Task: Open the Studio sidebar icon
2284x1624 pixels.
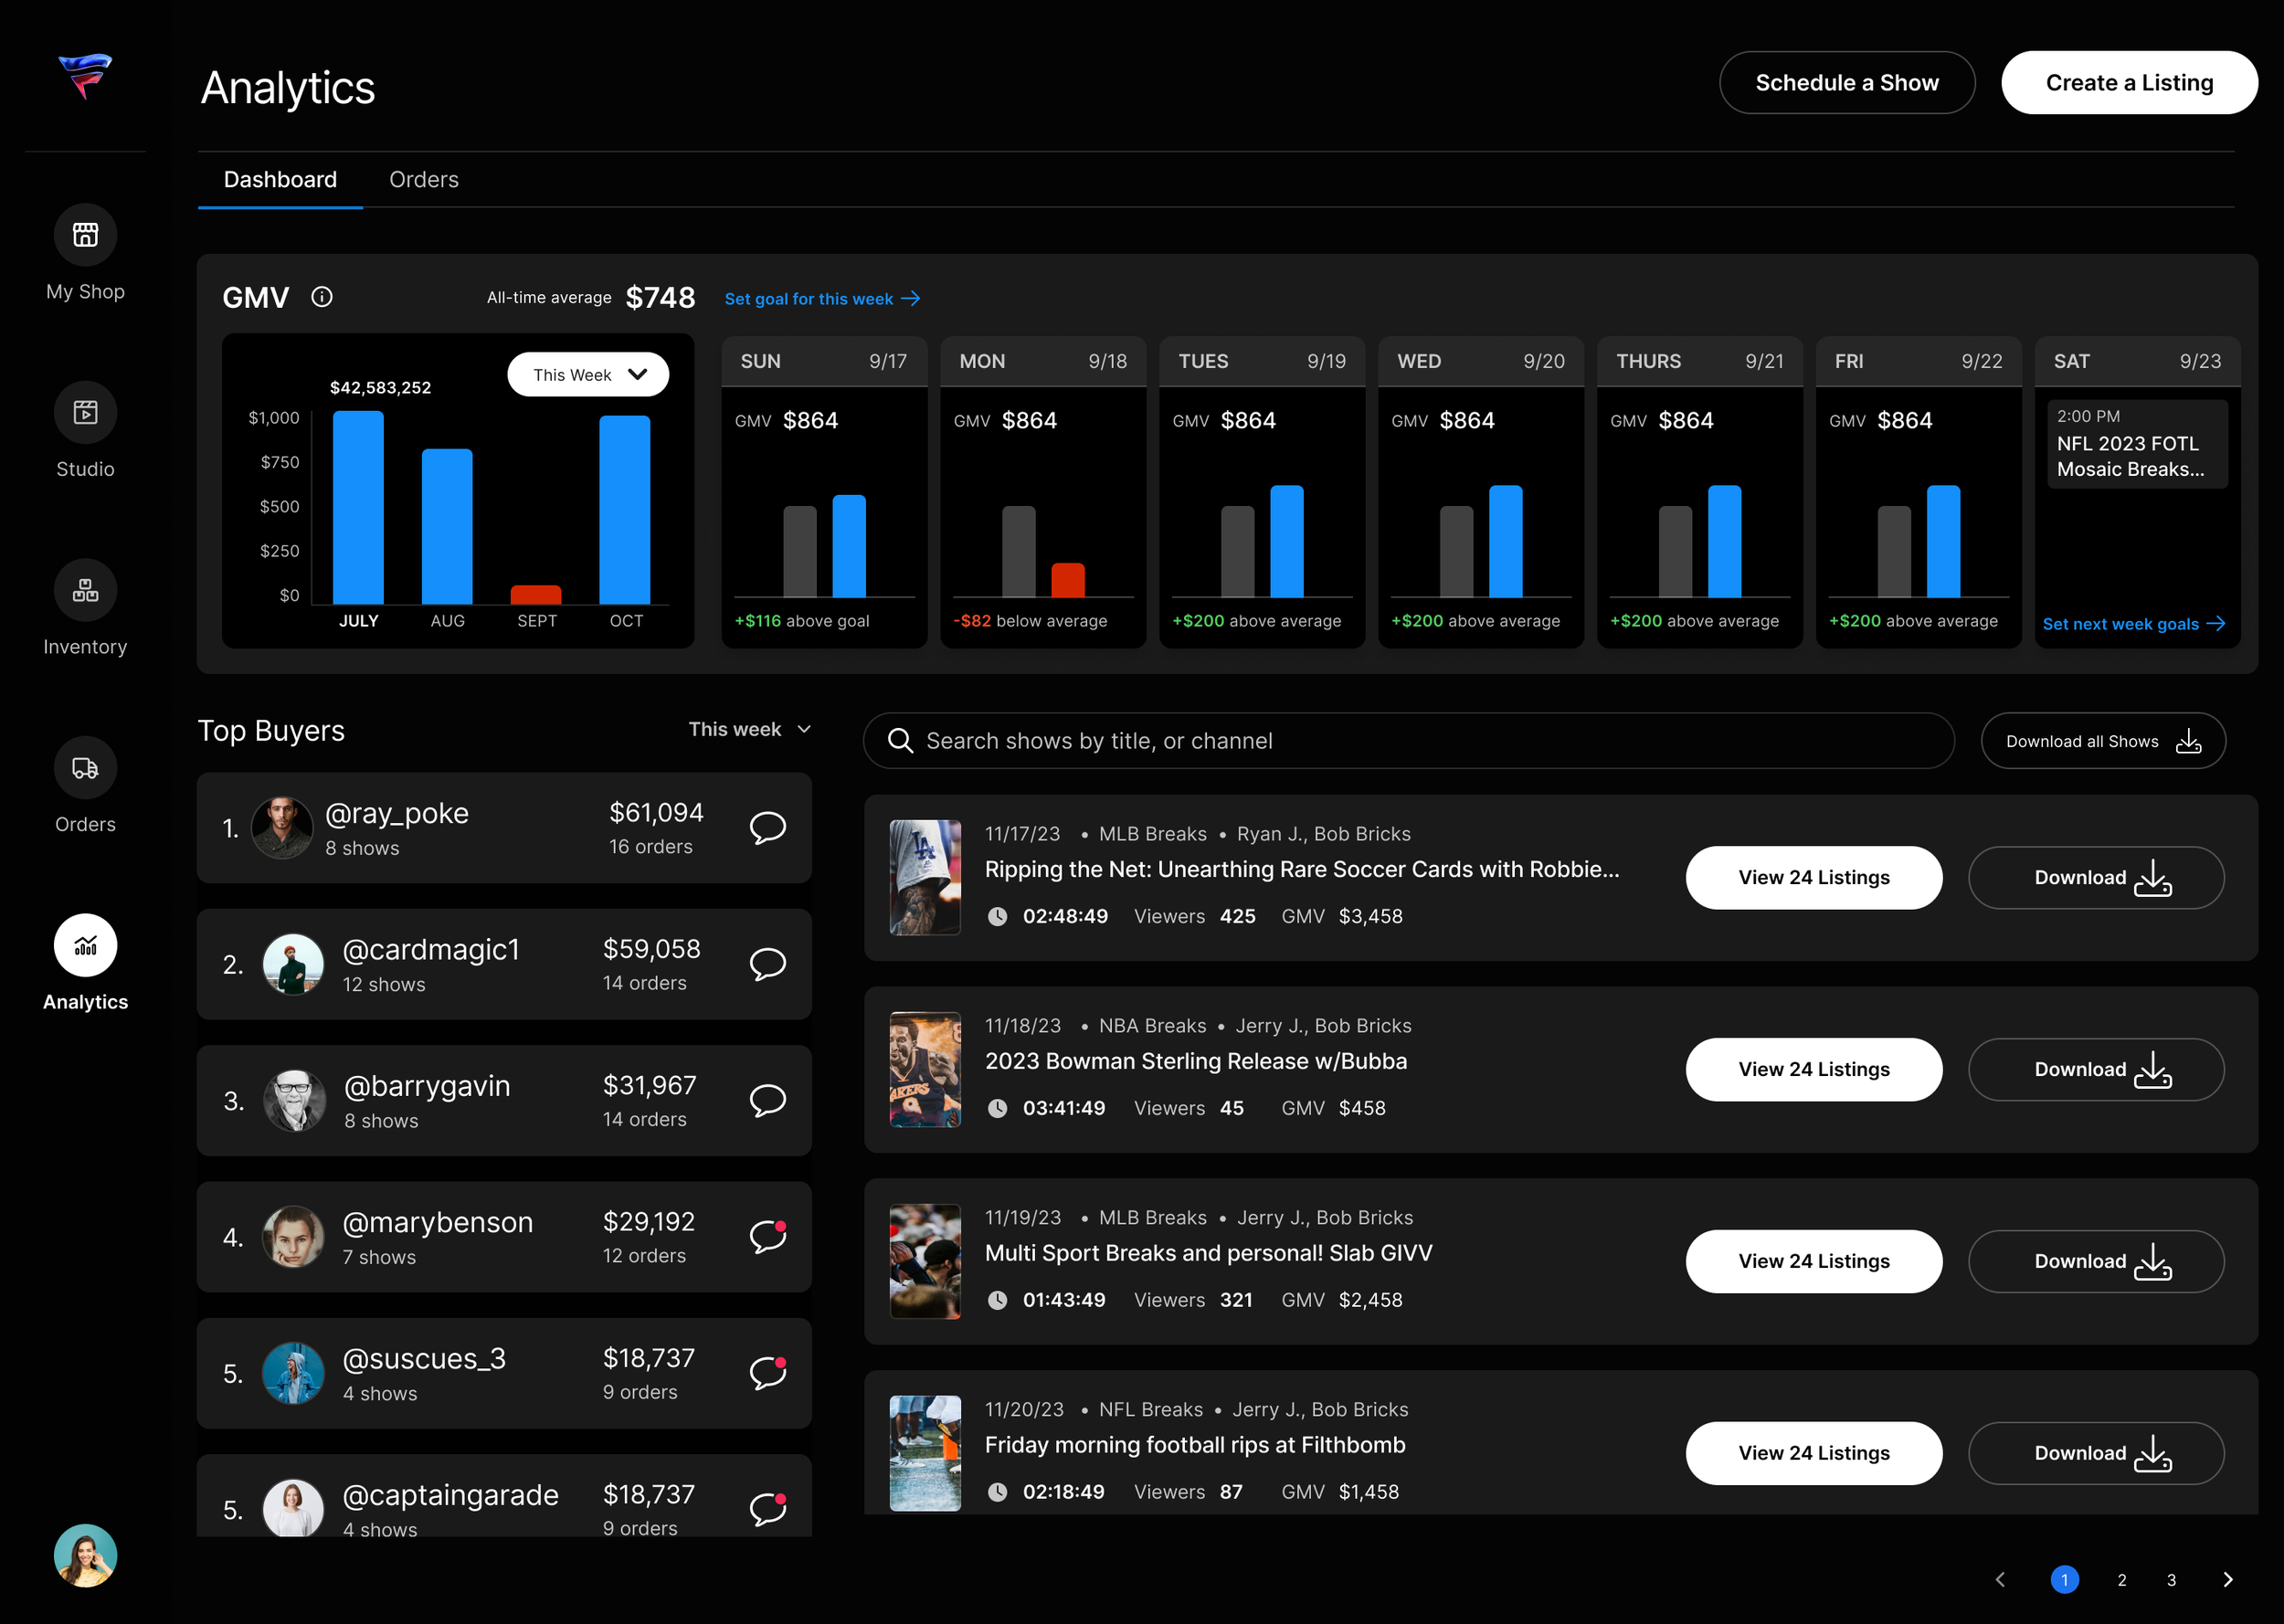Action: click(85, 413)
